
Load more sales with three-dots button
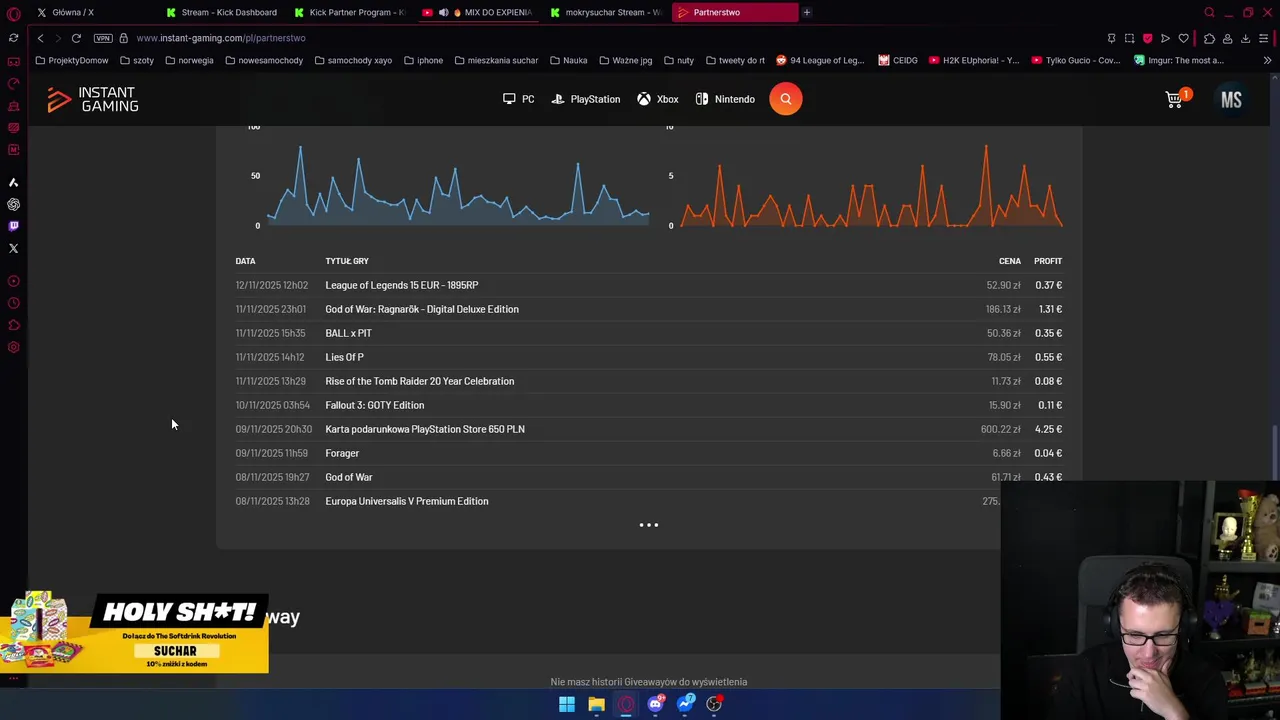pos(649,525)
